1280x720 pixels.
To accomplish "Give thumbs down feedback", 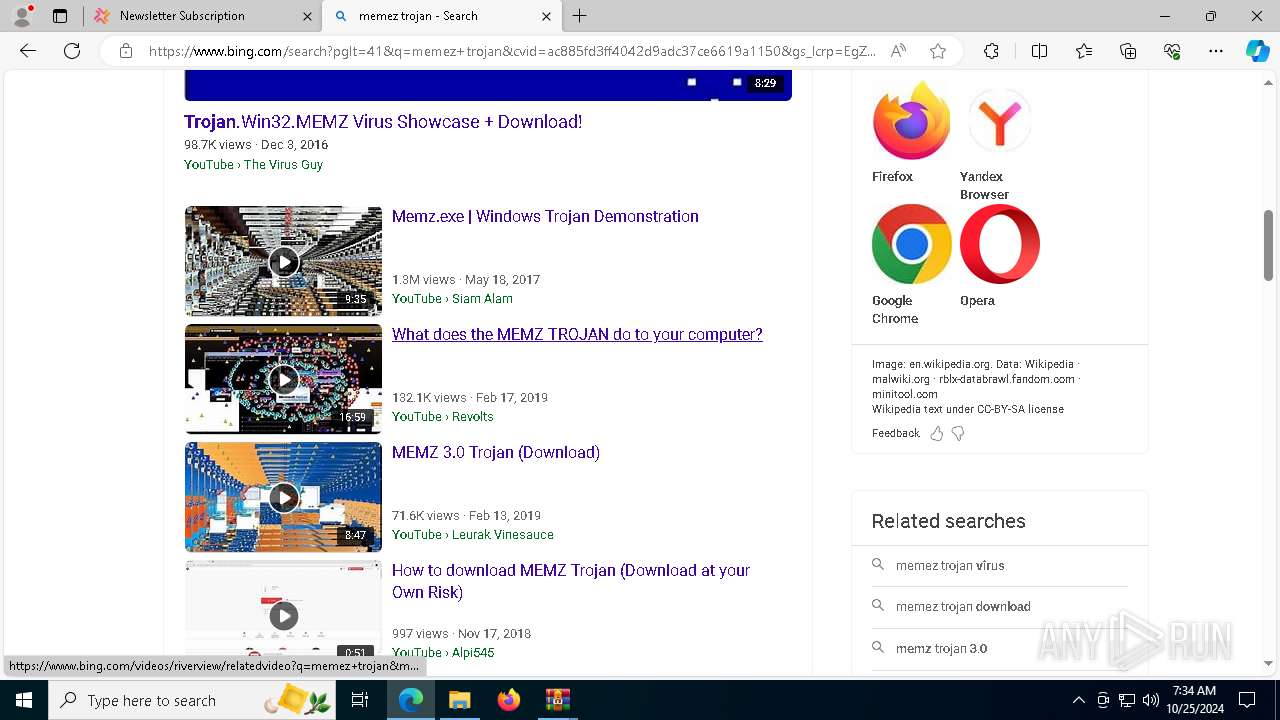I will click(x=958, y=433).
